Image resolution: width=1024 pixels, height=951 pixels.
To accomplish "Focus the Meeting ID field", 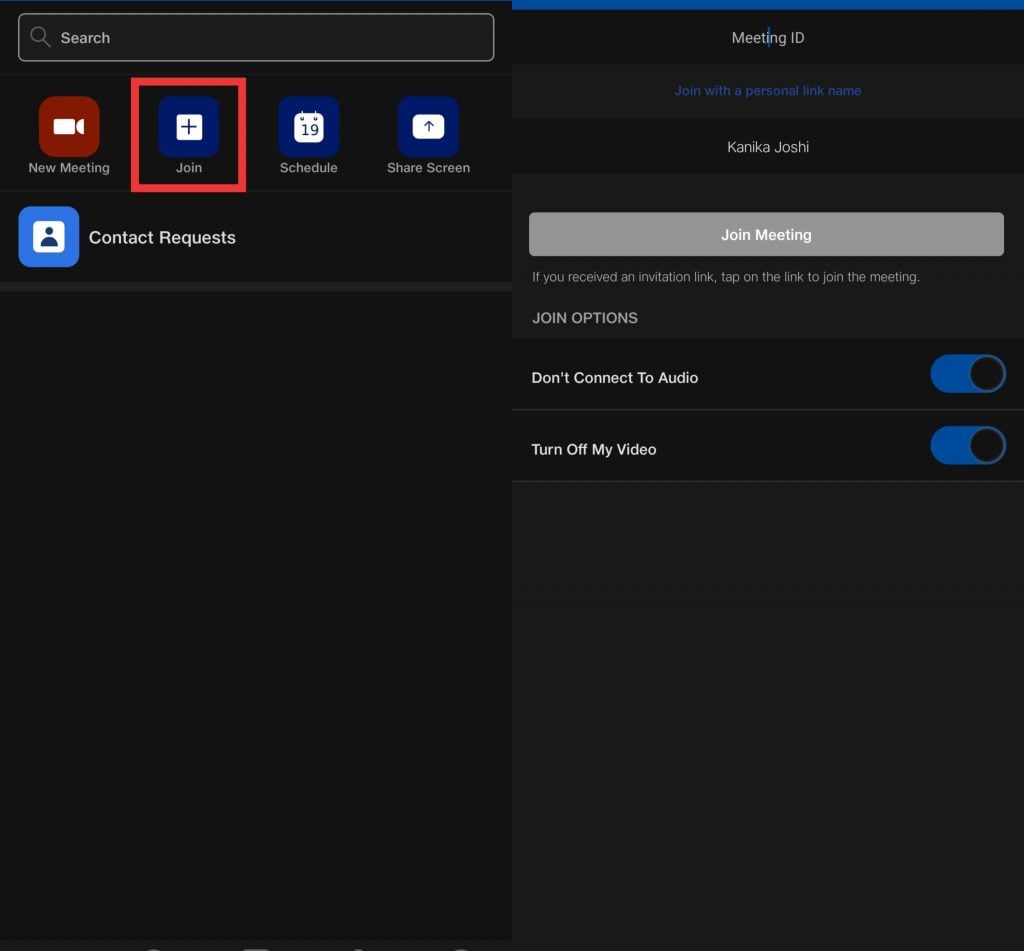I will pos(767,37).
